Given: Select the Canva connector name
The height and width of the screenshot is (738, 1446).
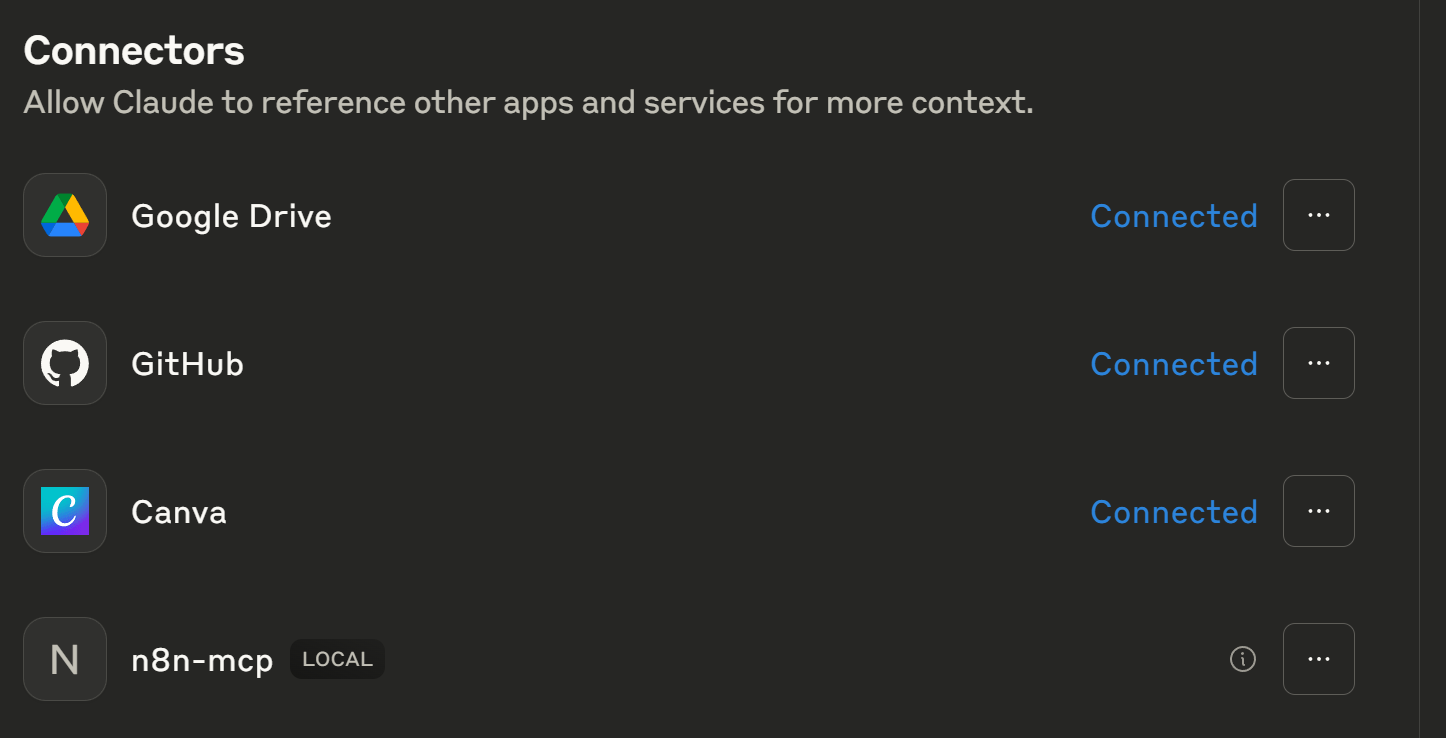Looking at the screenshot, I should tap(178, 512).
